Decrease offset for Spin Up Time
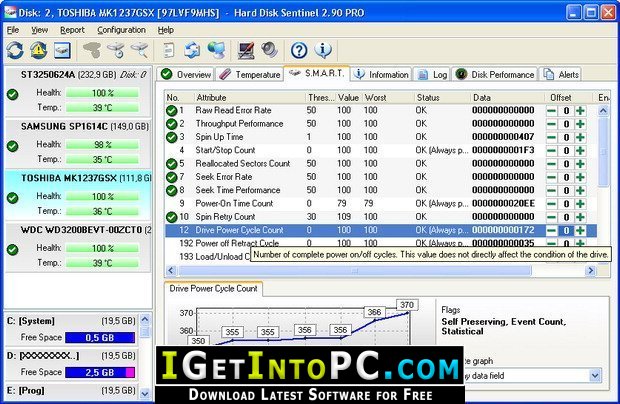Screen dimensions: 620x404 click(551, 137)
